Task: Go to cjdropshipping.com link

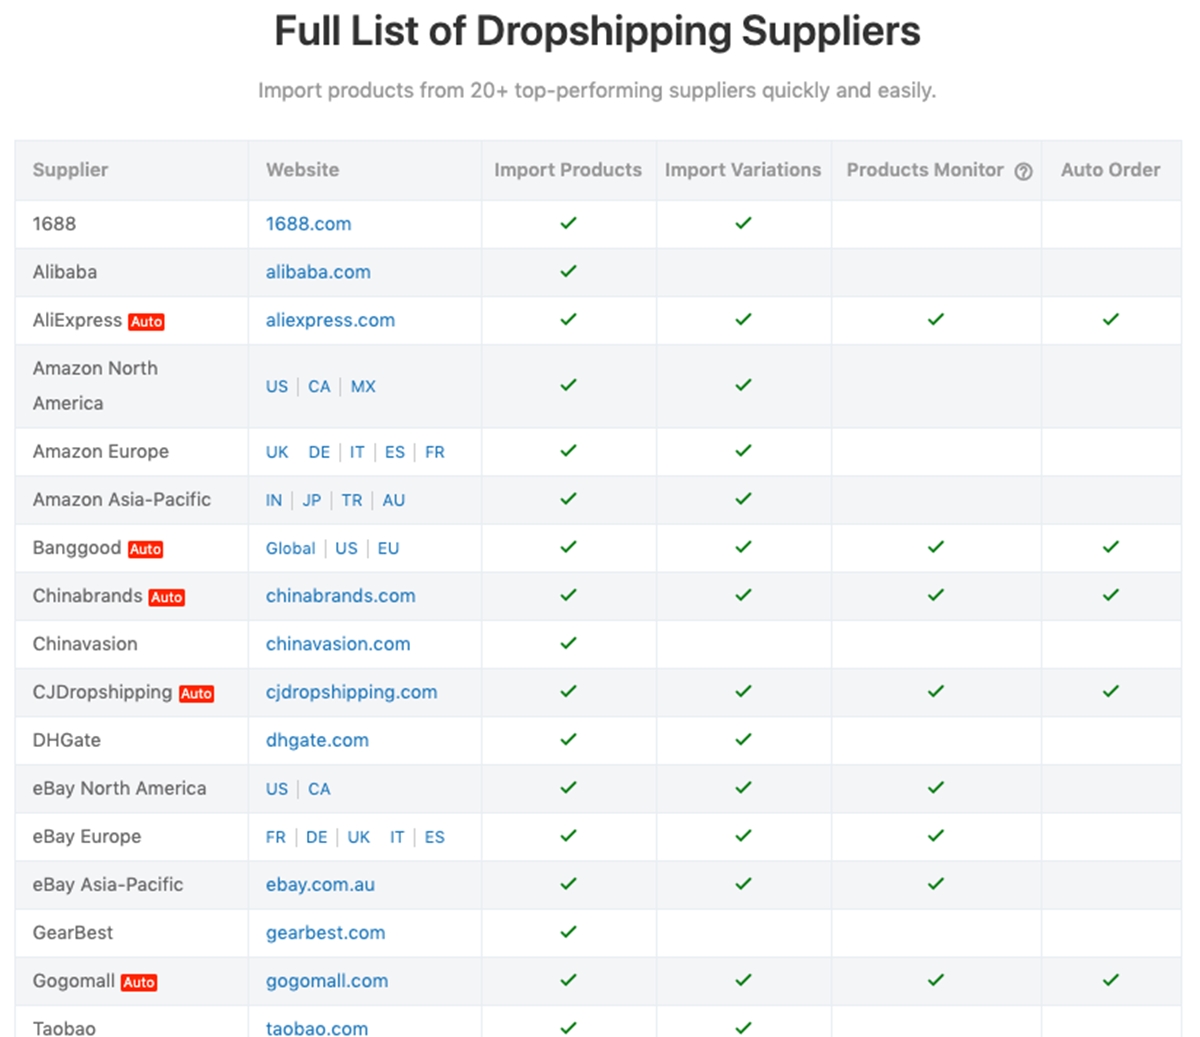Action: [351, 692]
